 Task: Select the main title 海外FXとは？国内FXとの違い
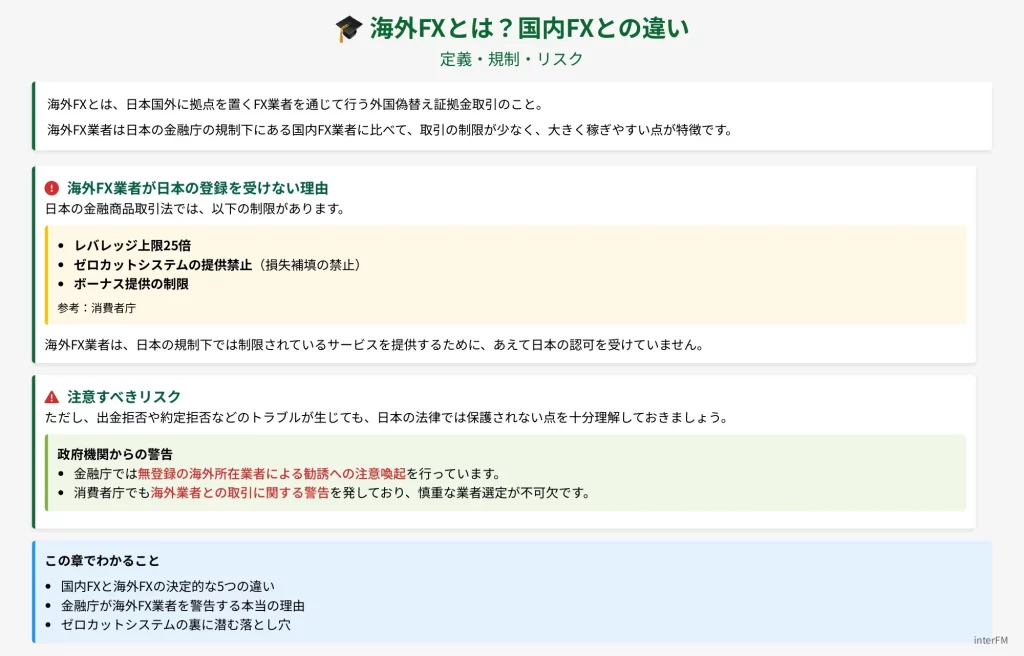[529, 28]
